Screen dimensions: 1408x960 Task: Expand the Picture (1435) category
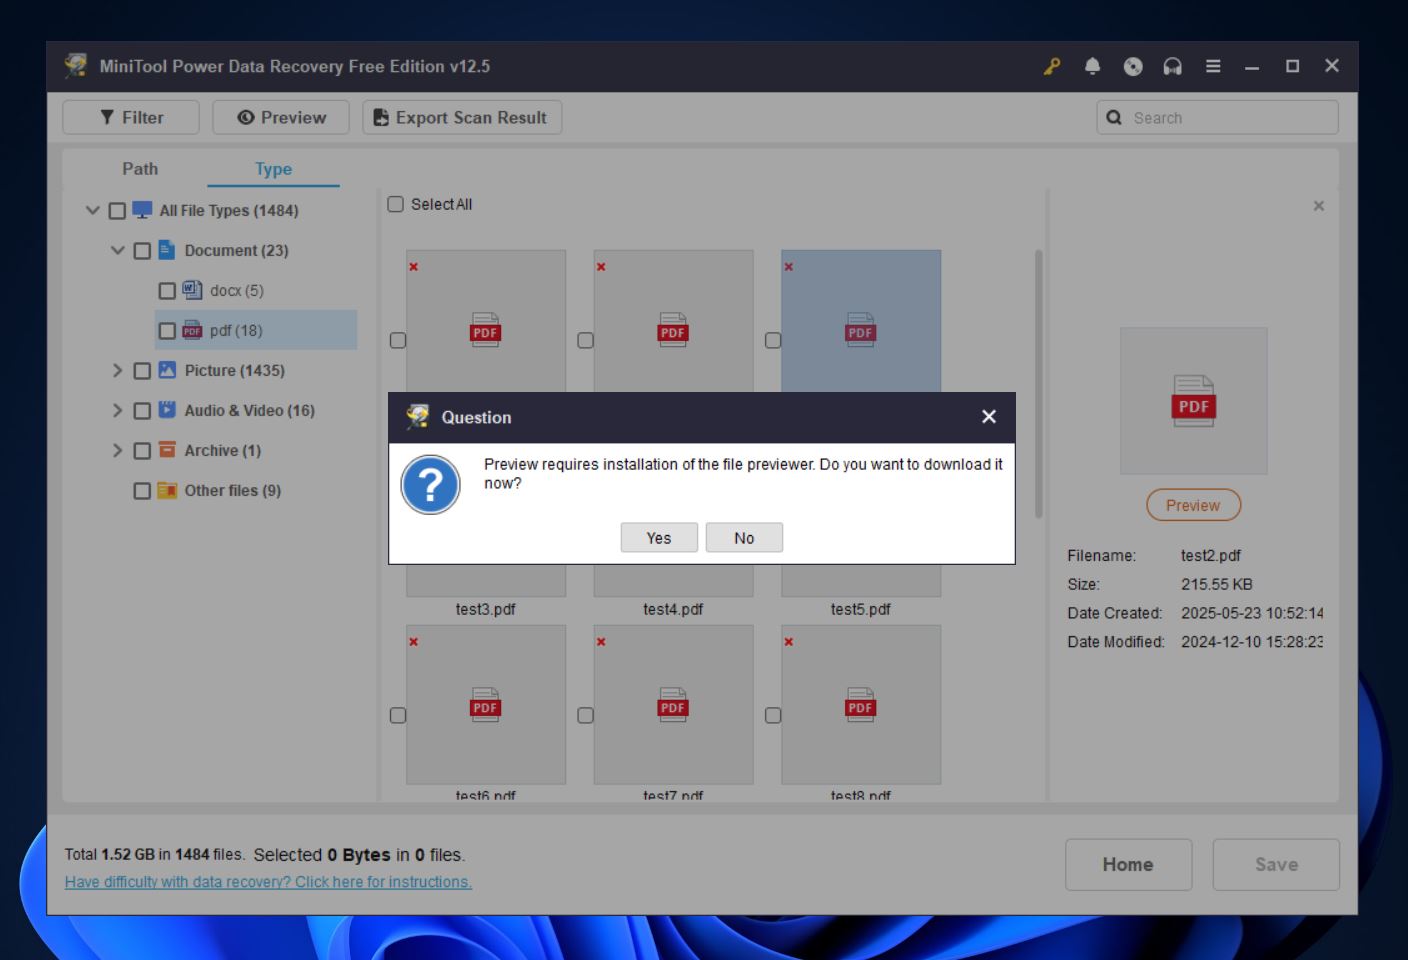(117, 370)
